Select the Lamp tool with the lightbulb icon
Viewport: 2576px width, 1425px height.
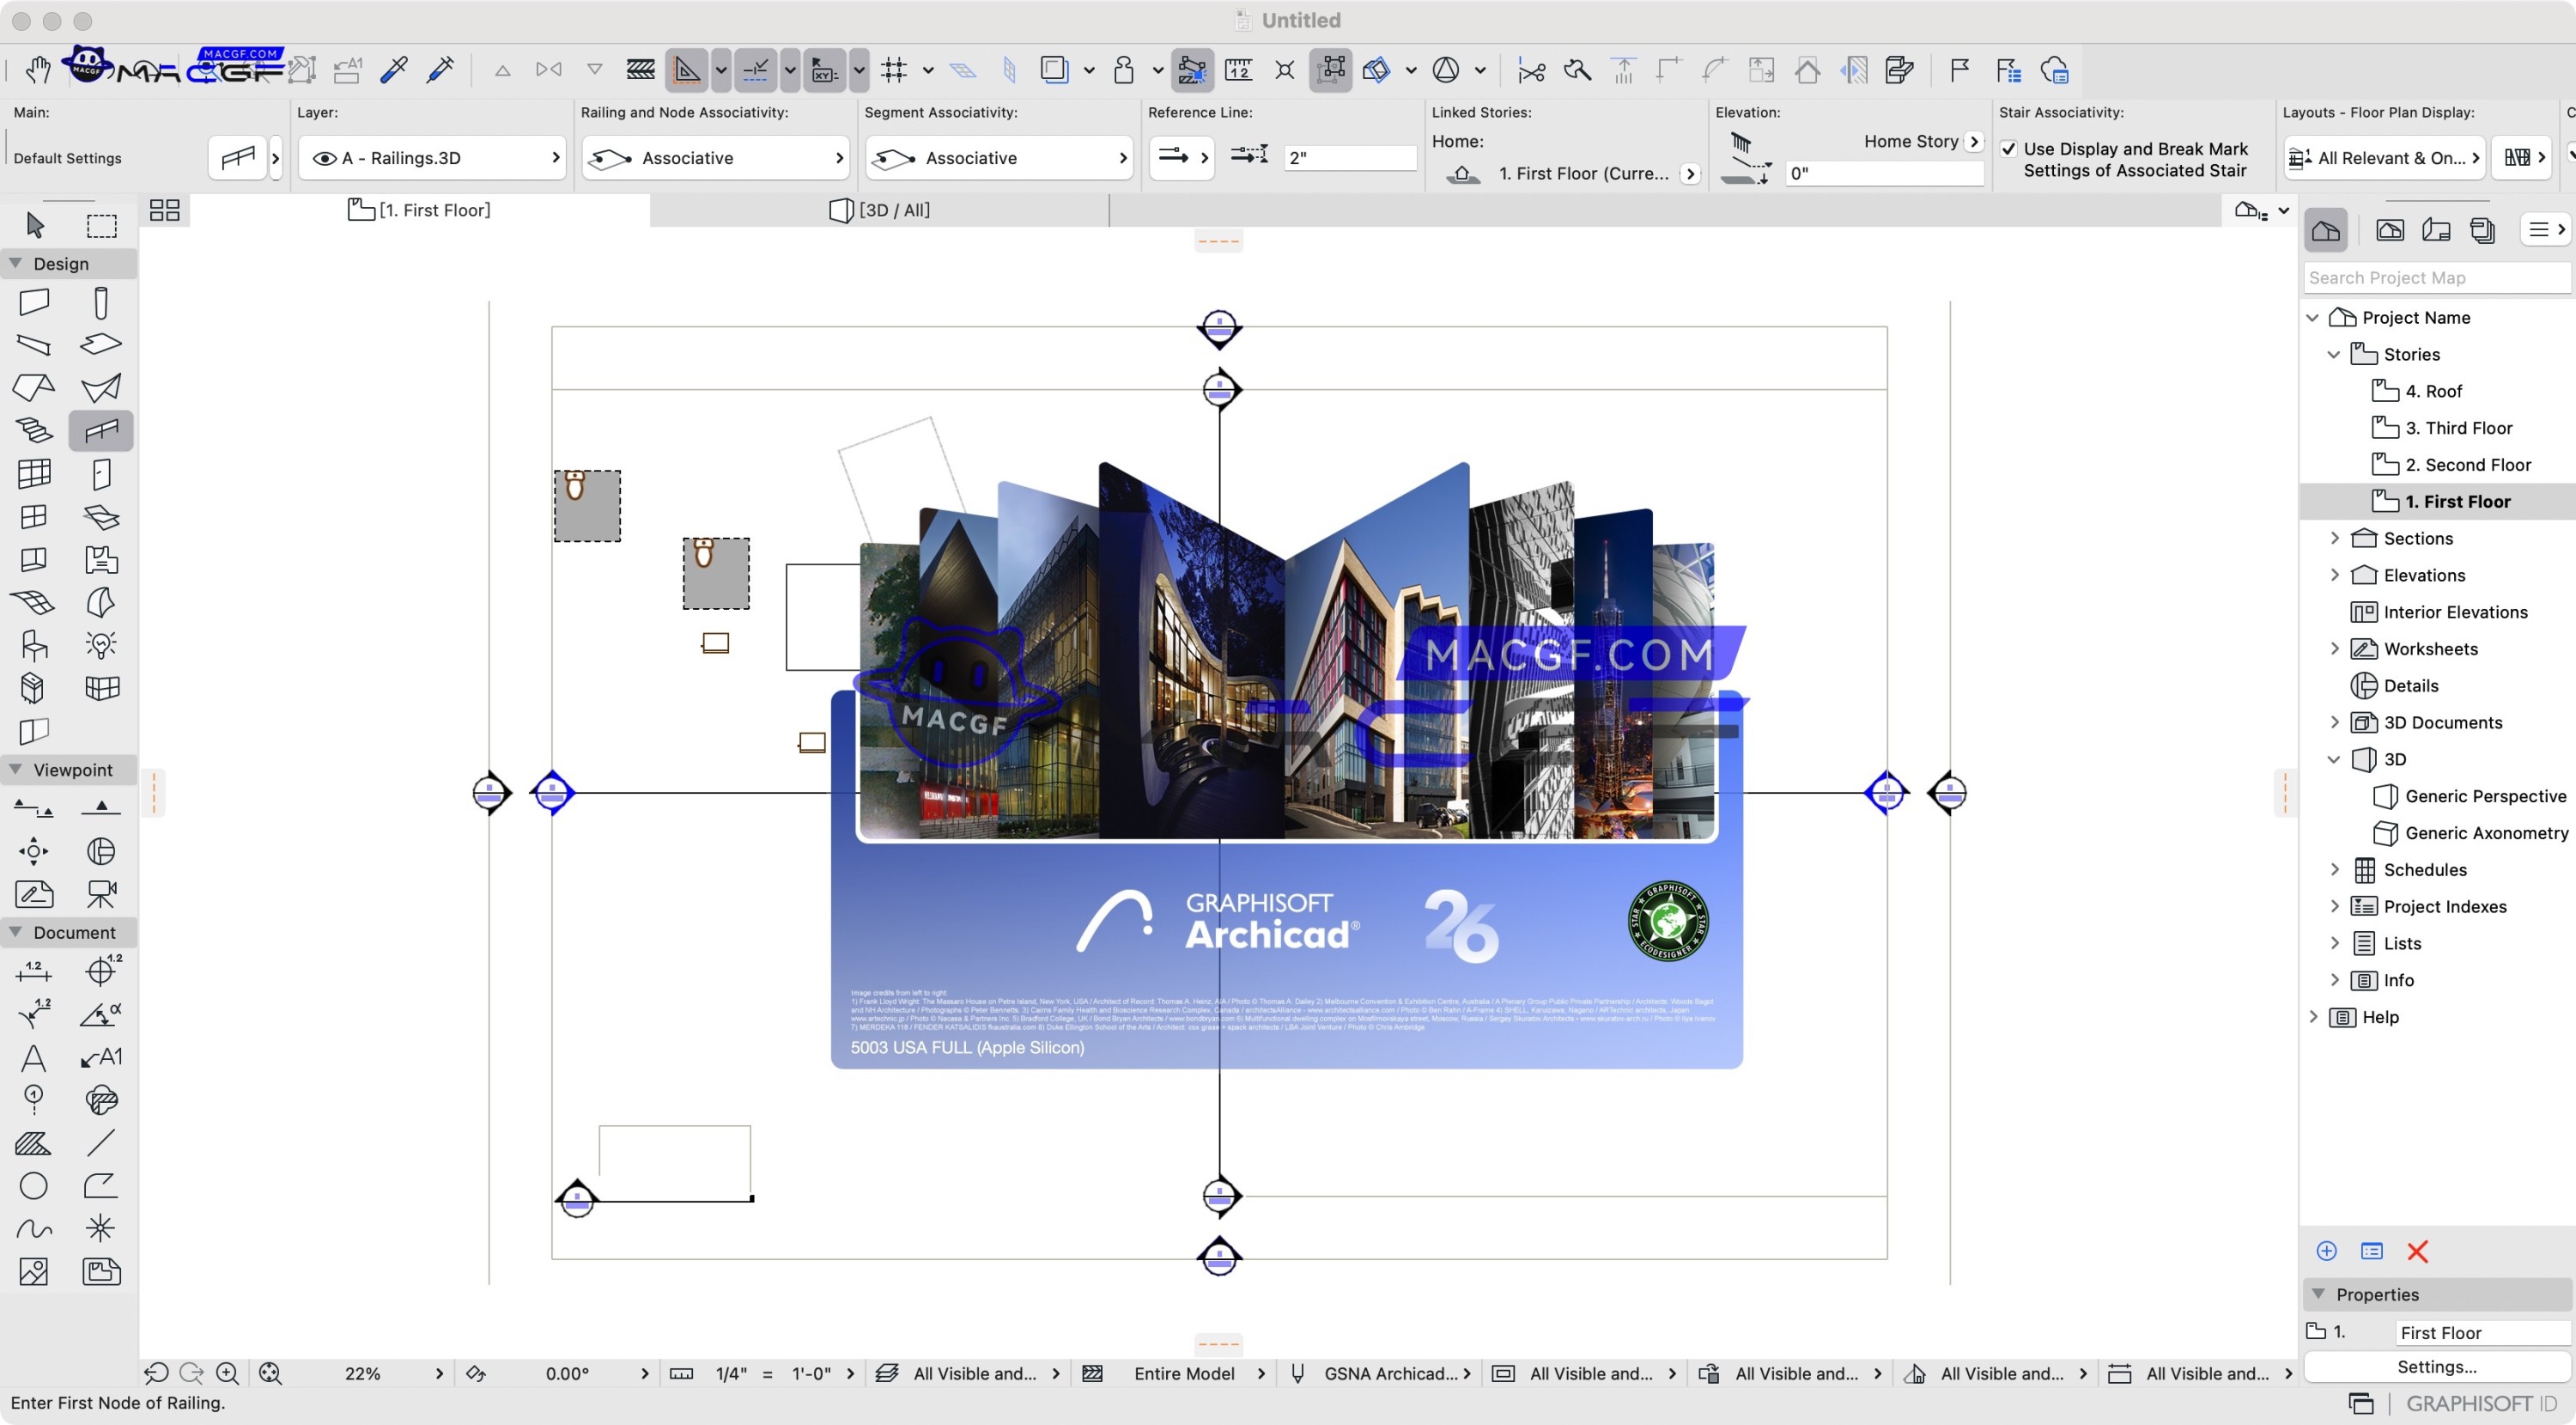pos(100,645)
